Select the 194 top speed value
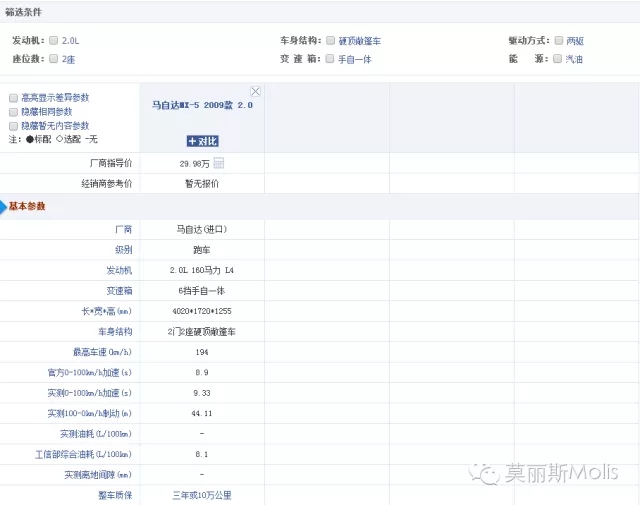Viewport: 640px width, 505px height. 202,352
